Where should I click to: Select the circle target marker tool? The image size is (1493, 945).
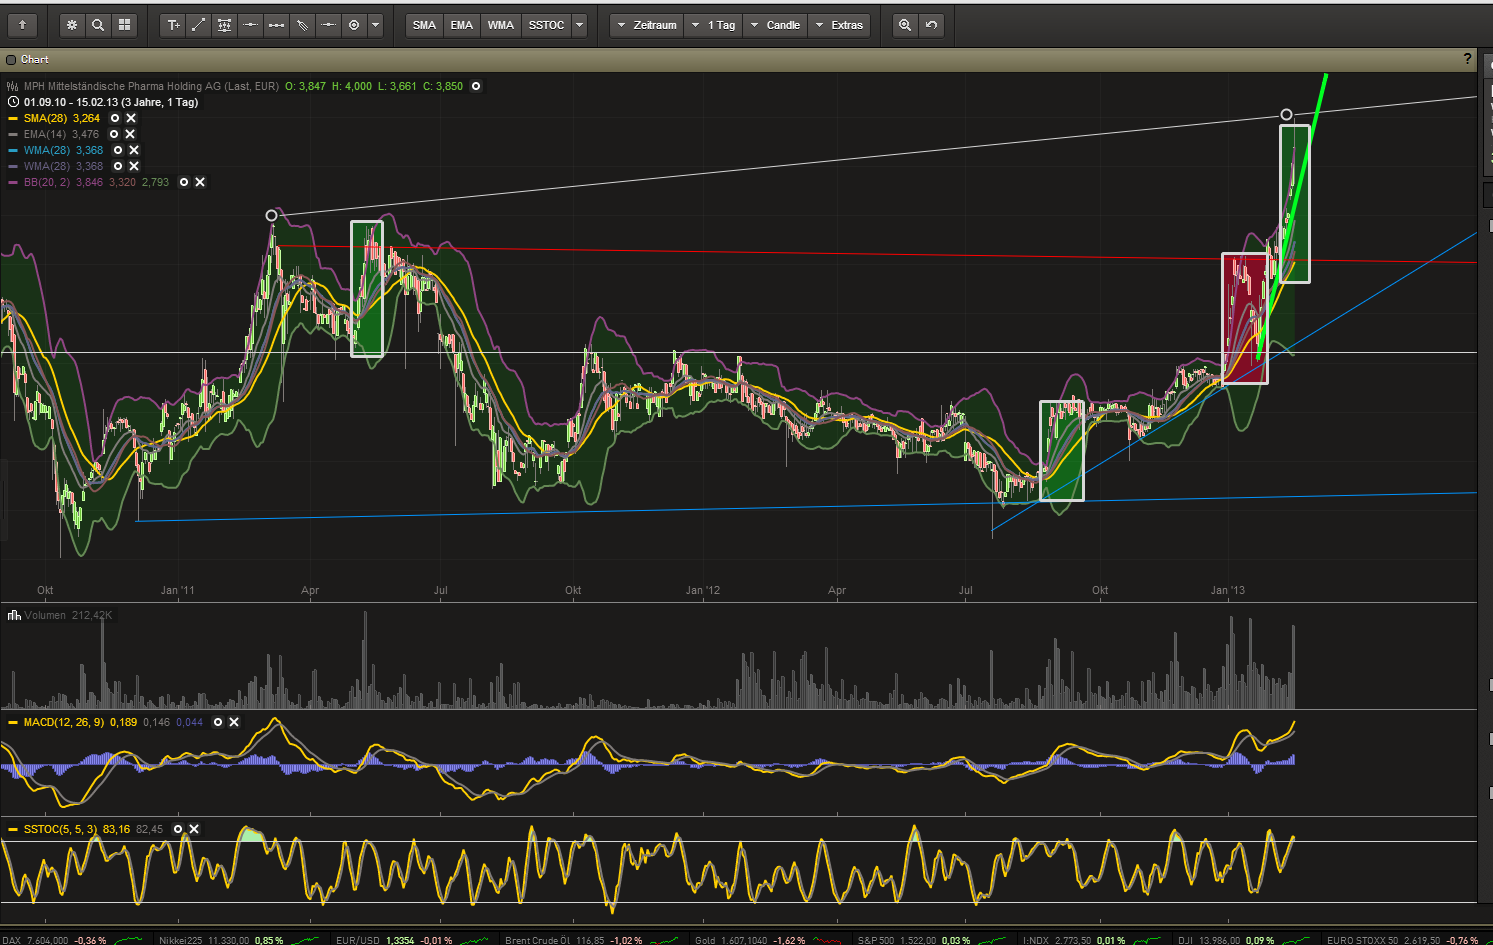[354, 25]
